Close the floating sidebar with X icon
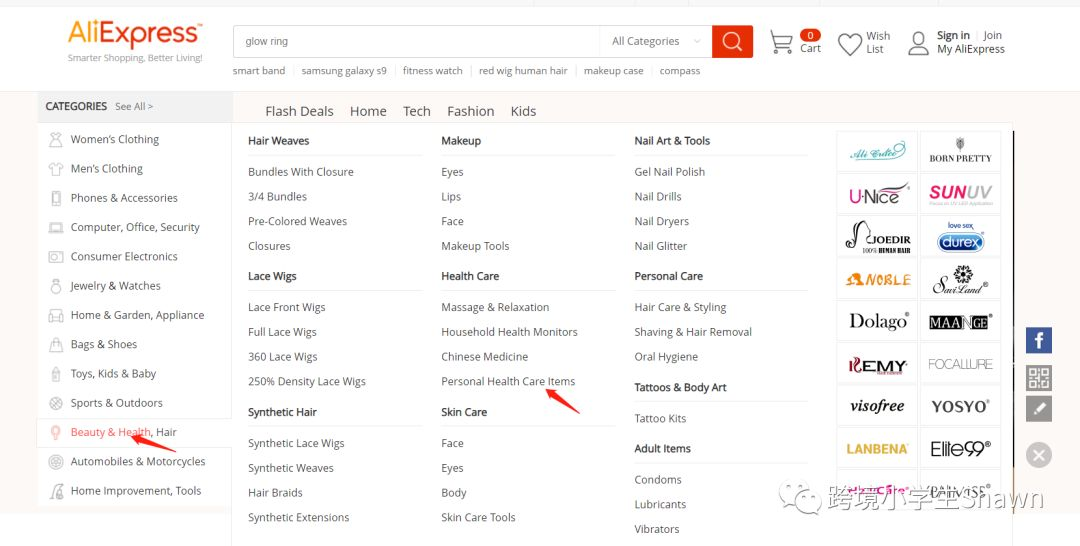 click(1039, 455)
